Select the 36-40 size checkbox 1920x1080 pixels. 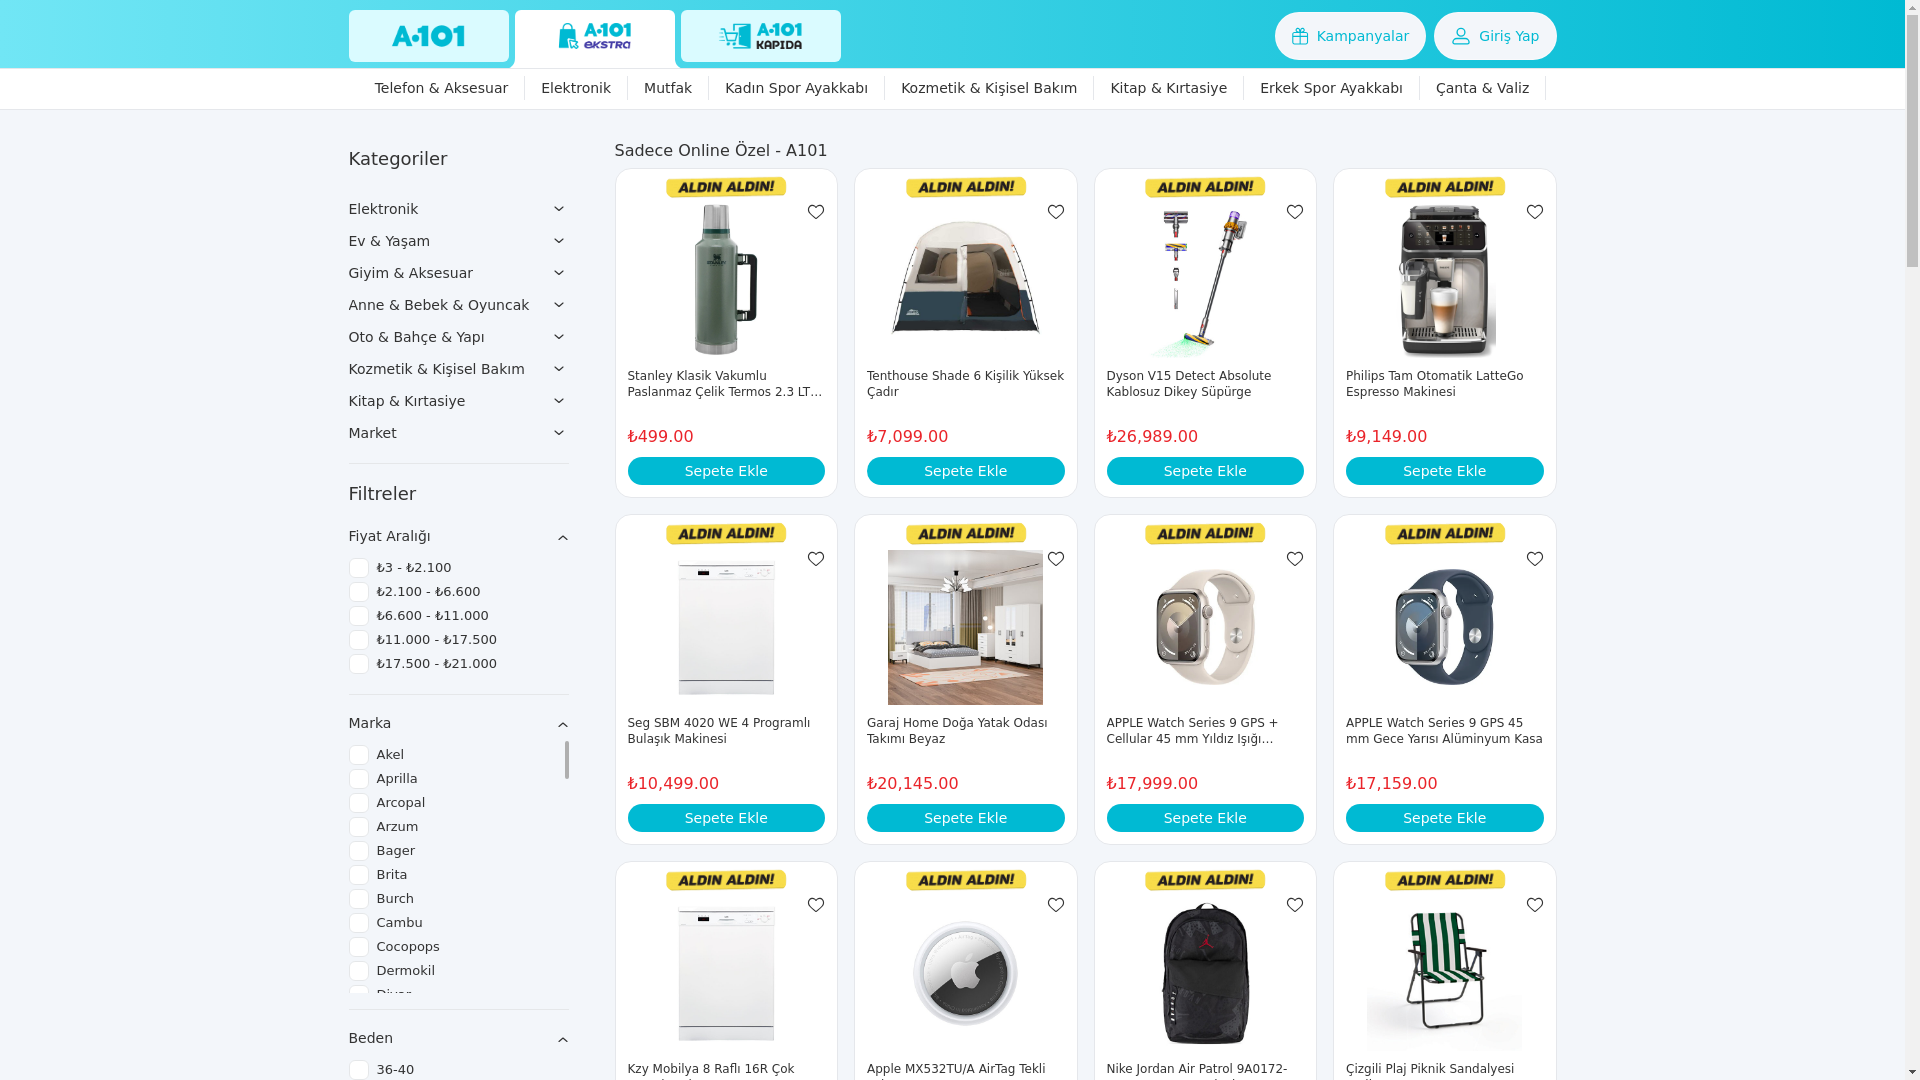click(x=359, y=1070)
